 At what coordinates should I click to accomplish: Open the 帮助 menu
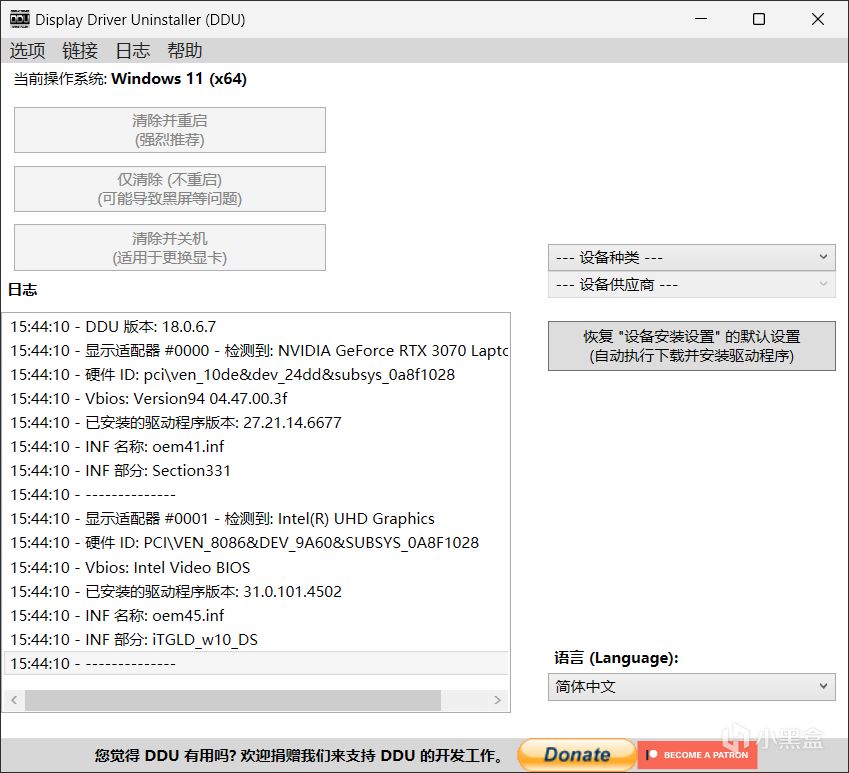point(185,51)
